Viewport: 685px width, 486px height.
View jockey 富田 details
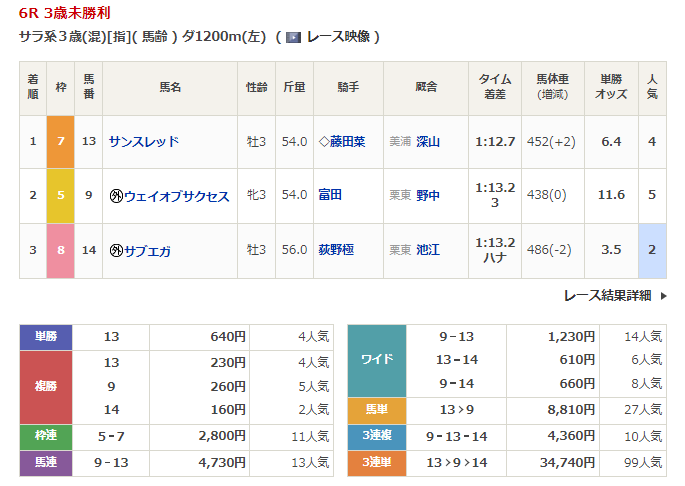pos(330,196)
